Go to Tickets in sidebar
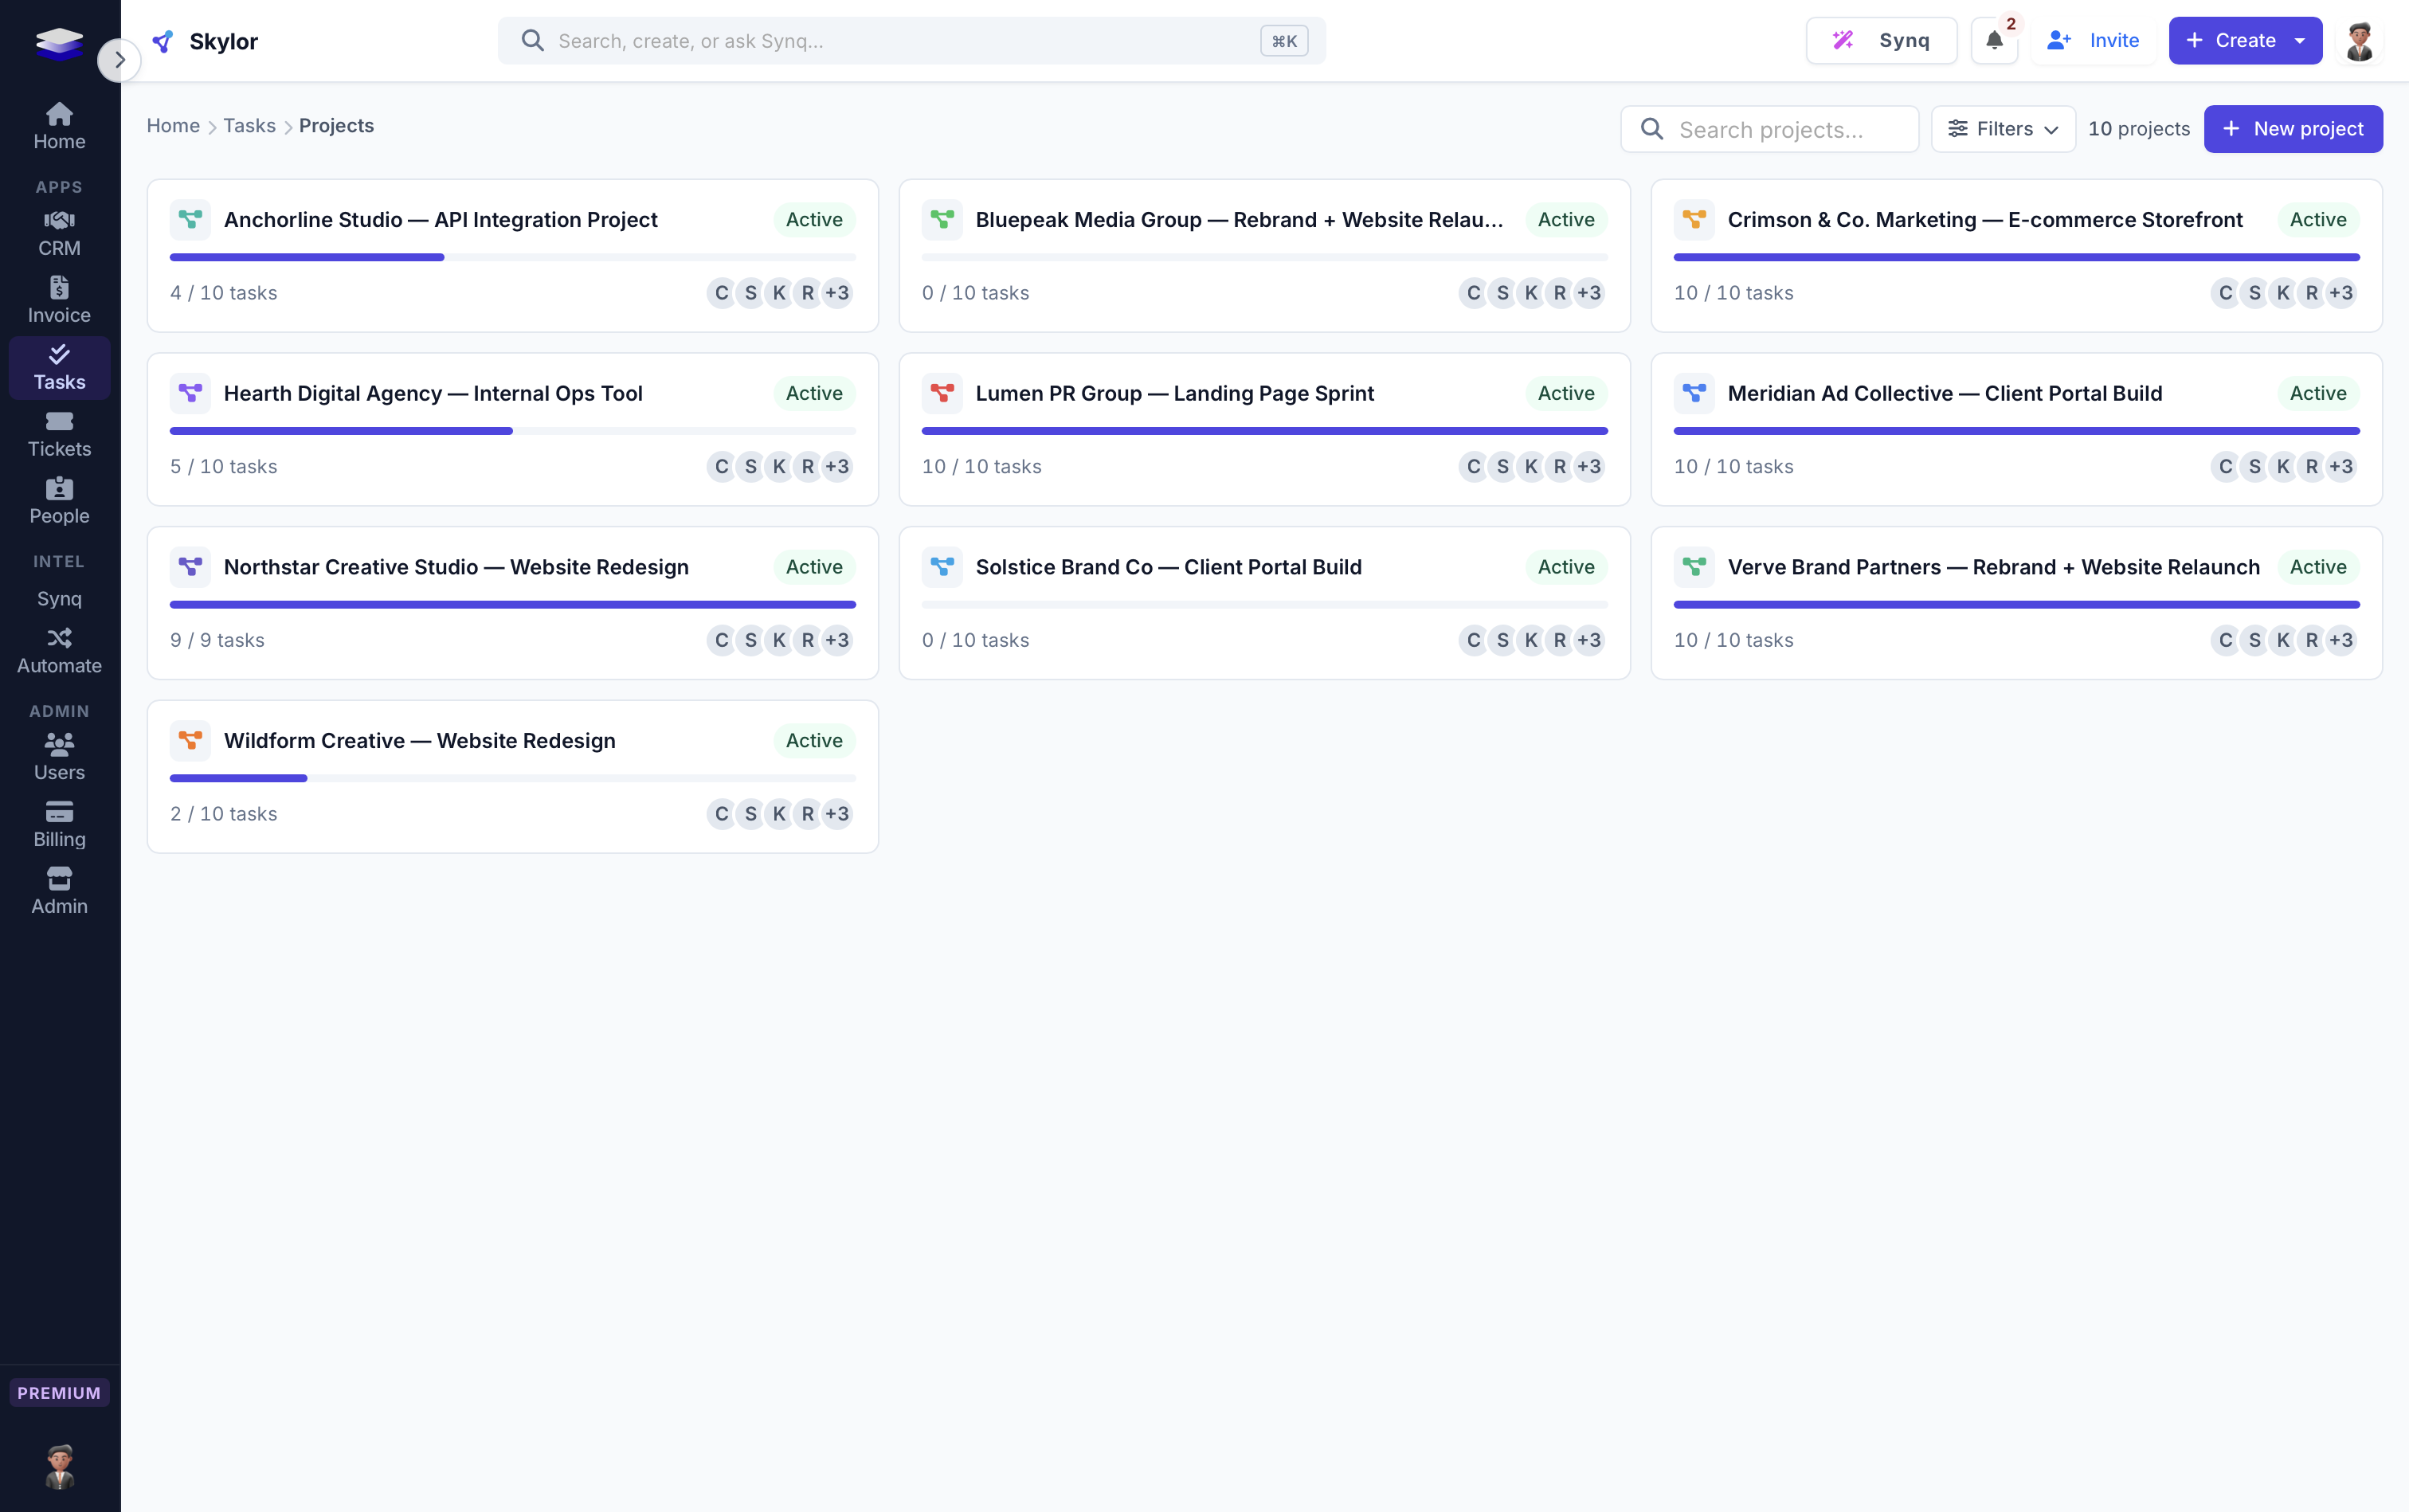 [59, 435]
